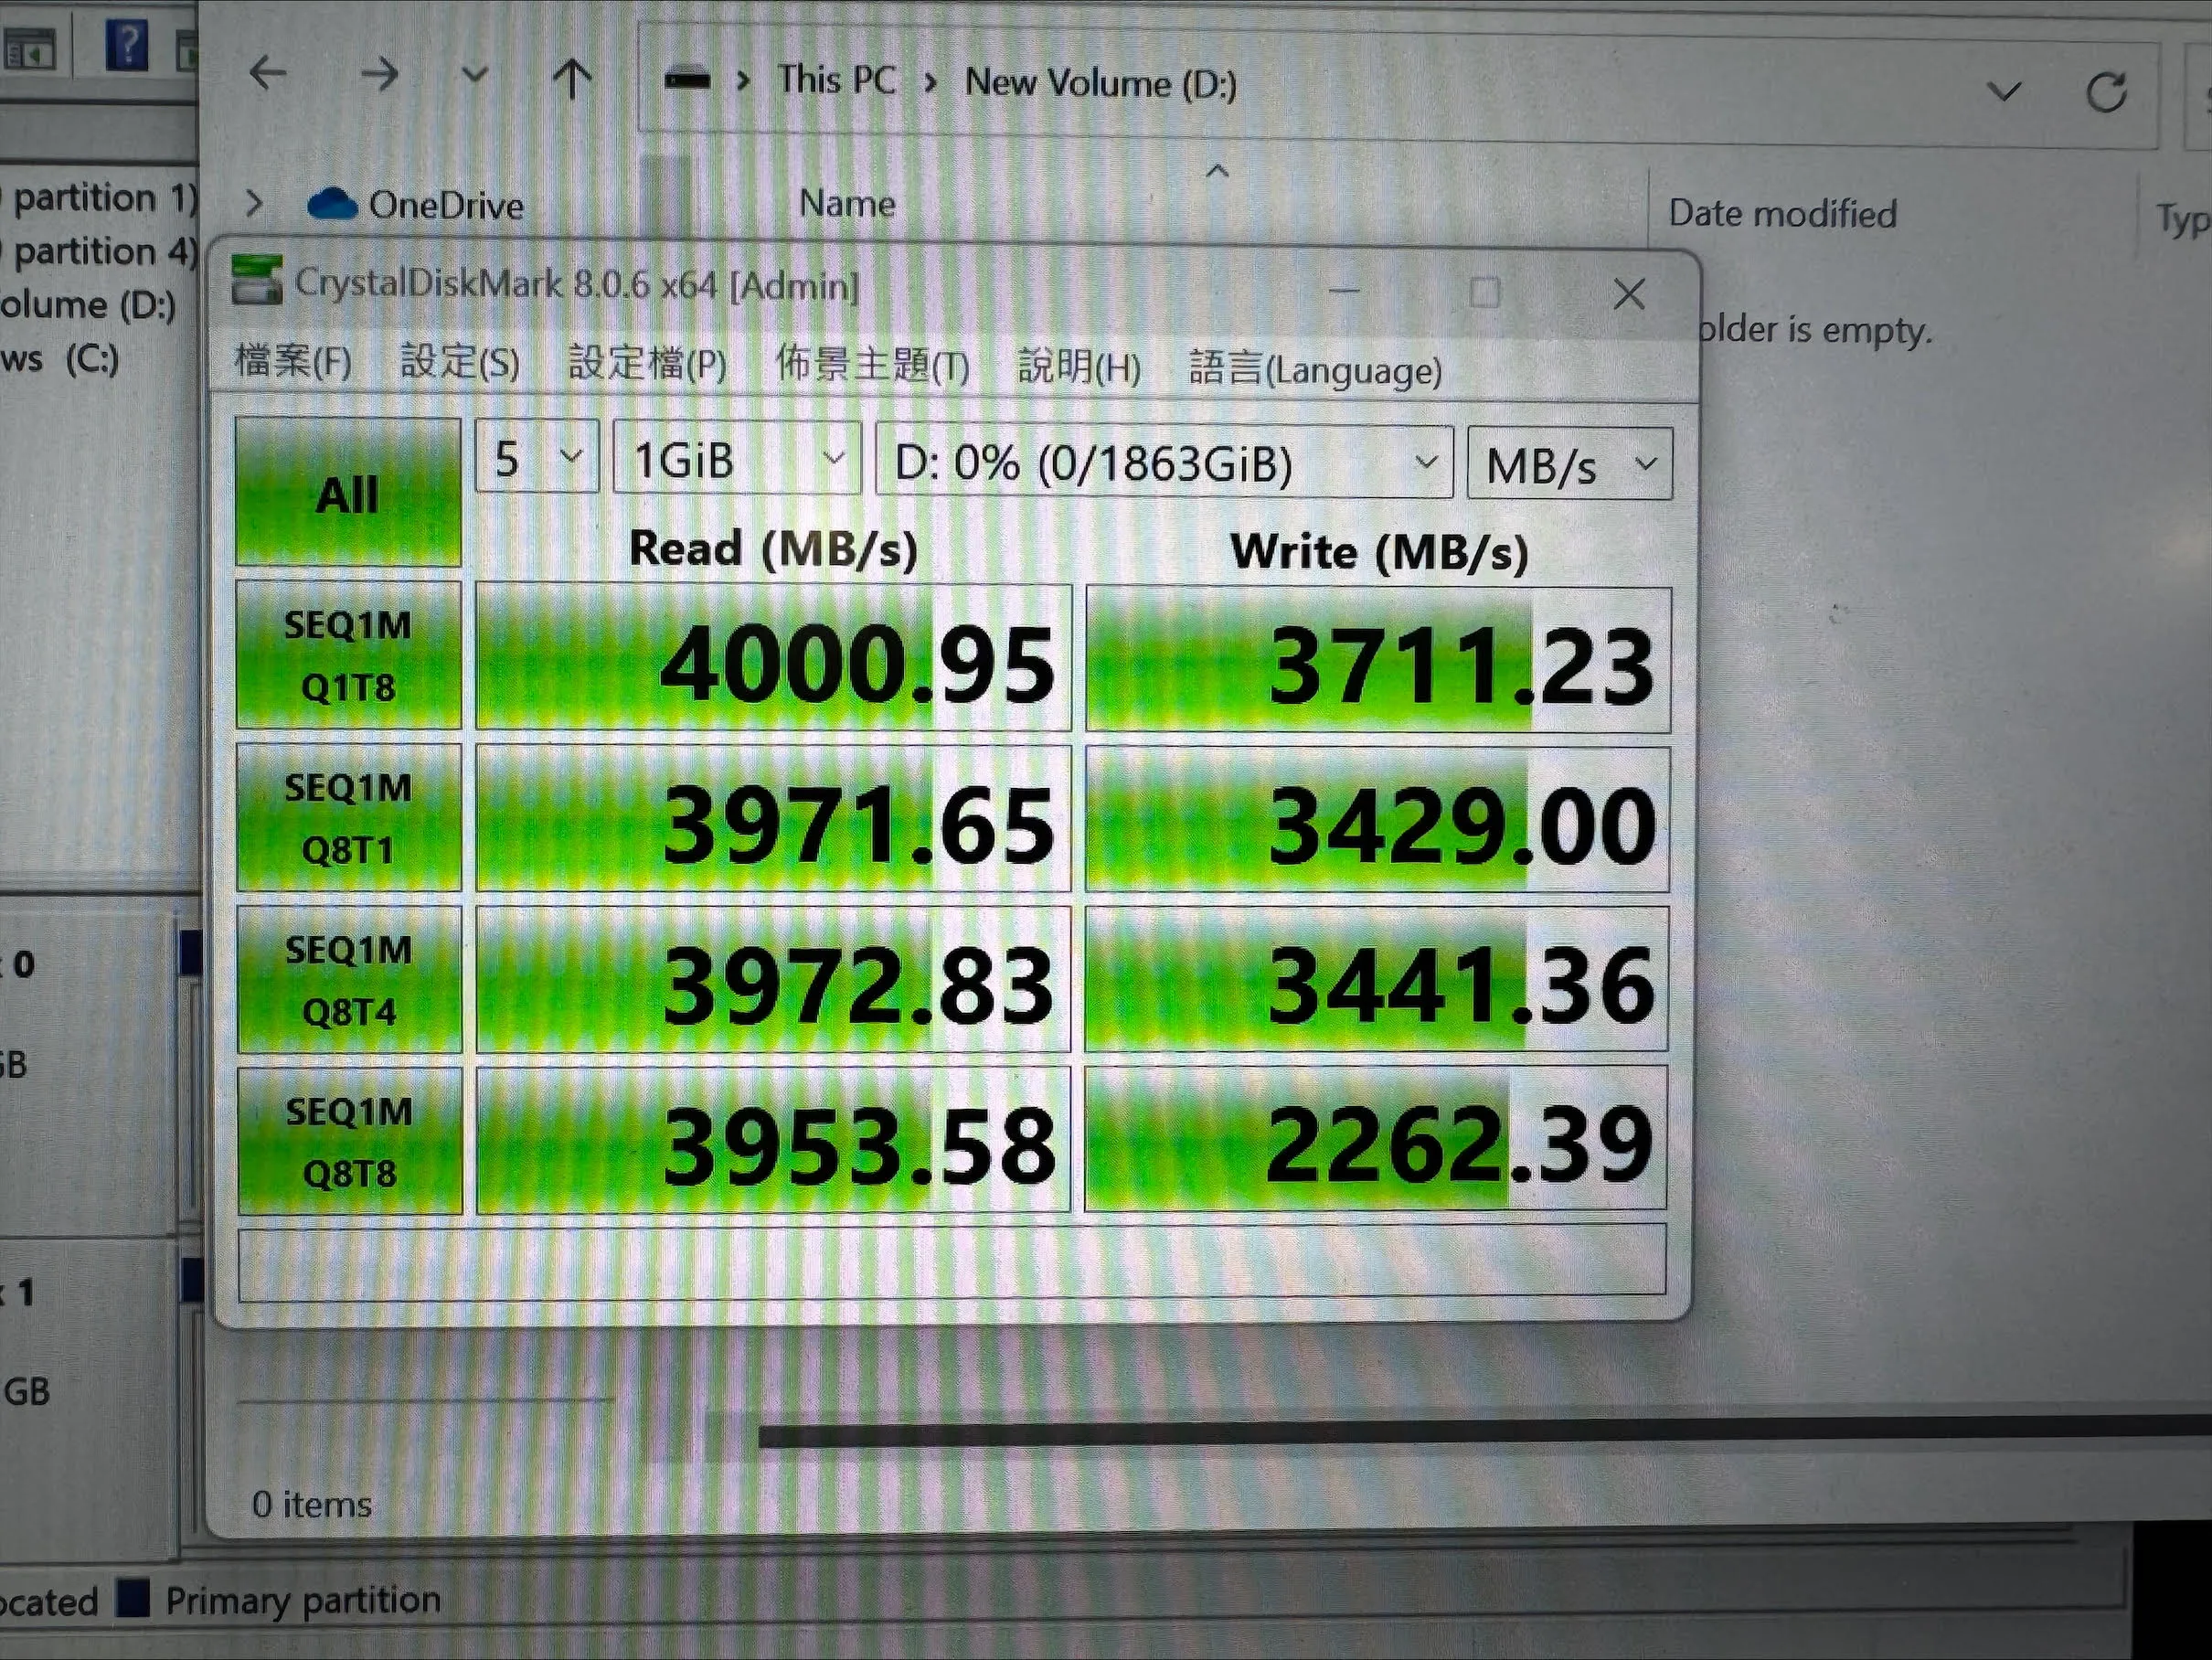Click the CrystalDiskMark app icon in title bar
Screen dimensions: 2212x1660
click(257, 279)
